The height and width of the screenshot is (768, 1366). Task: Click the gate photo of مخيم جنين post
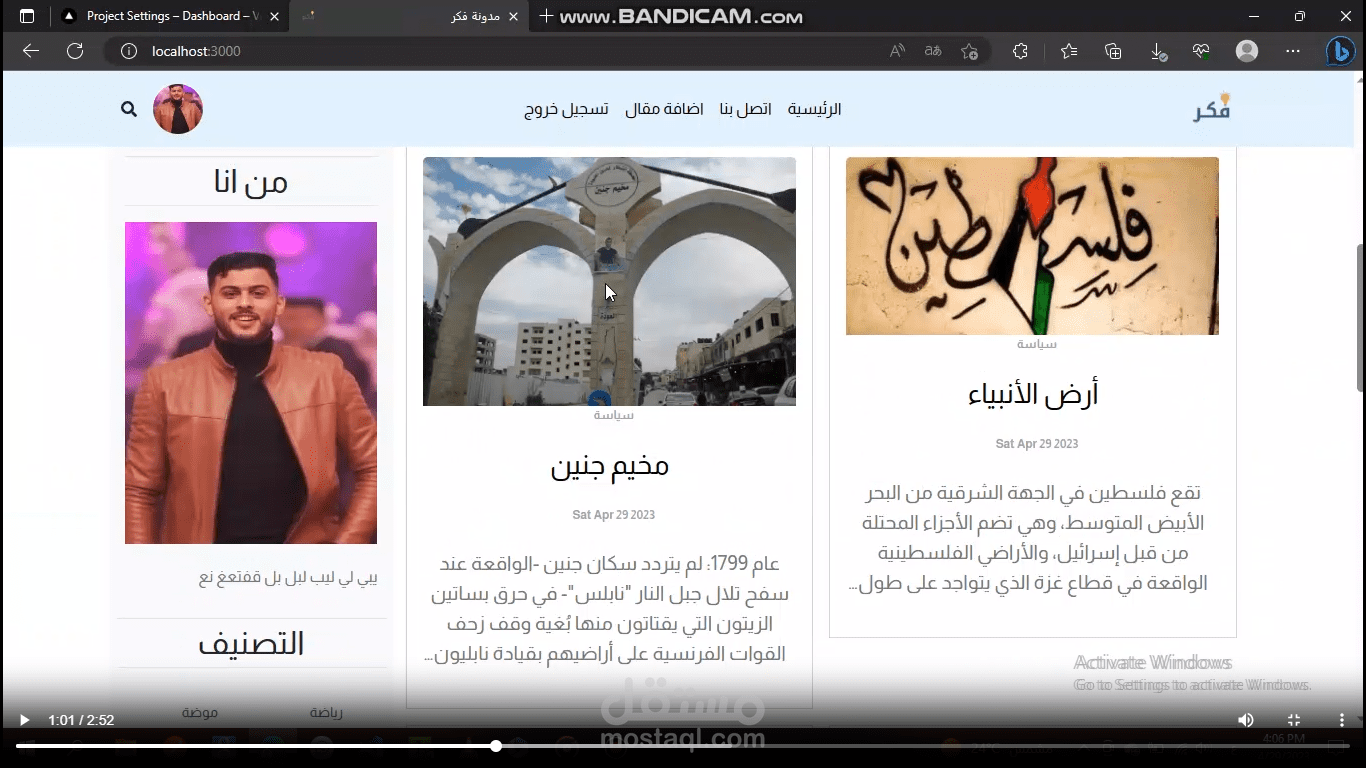pos(609,281)
